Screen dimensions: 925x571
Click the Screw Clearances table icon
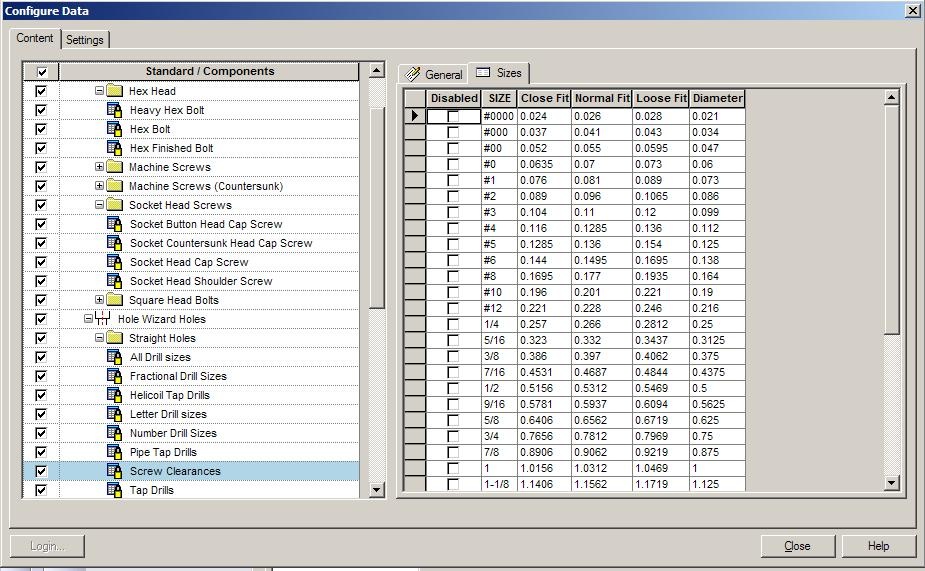tap(114, 471)
